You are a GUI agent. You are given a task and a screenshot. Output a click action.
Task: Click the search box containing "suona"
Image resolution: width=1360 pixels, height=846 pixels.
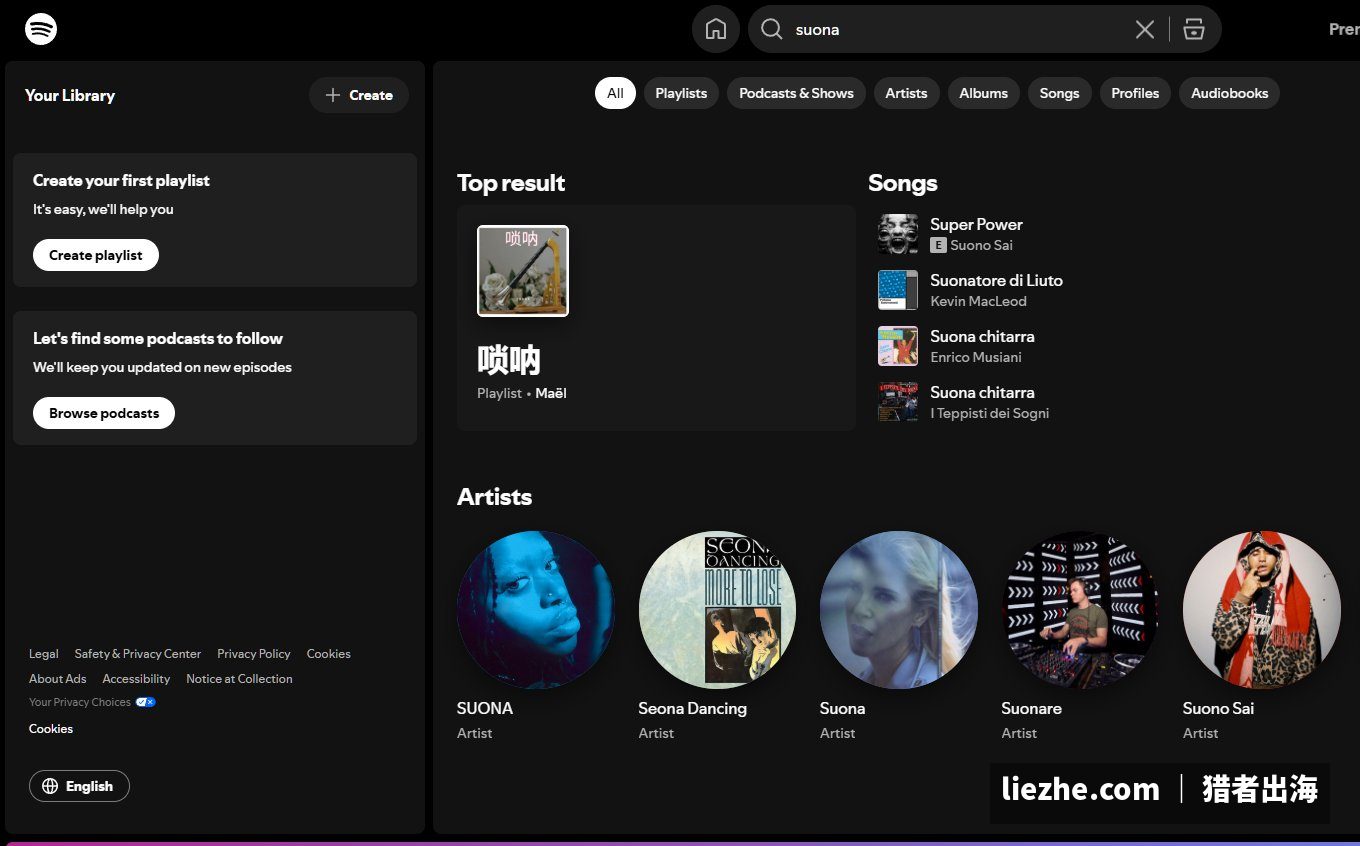(x=985, y=30)
